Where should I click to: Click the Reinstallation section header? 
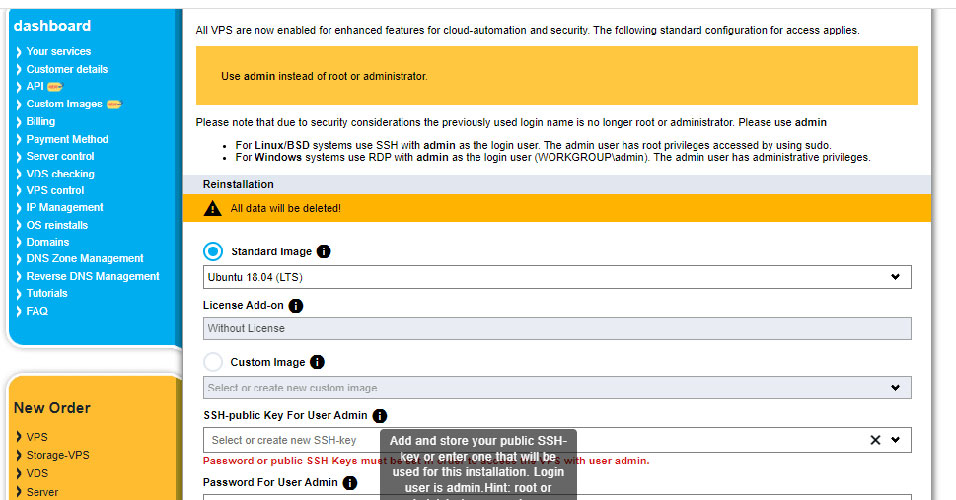557,184
